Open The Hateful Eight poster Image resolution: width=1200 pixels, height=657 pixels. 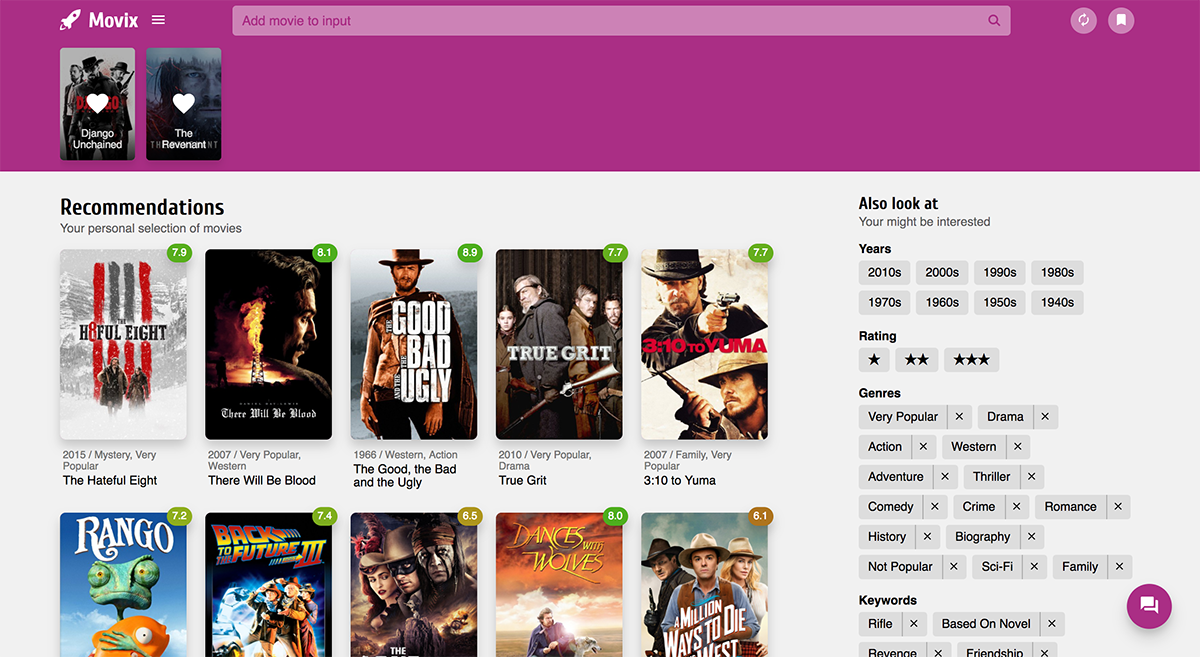tap(124, 344)
